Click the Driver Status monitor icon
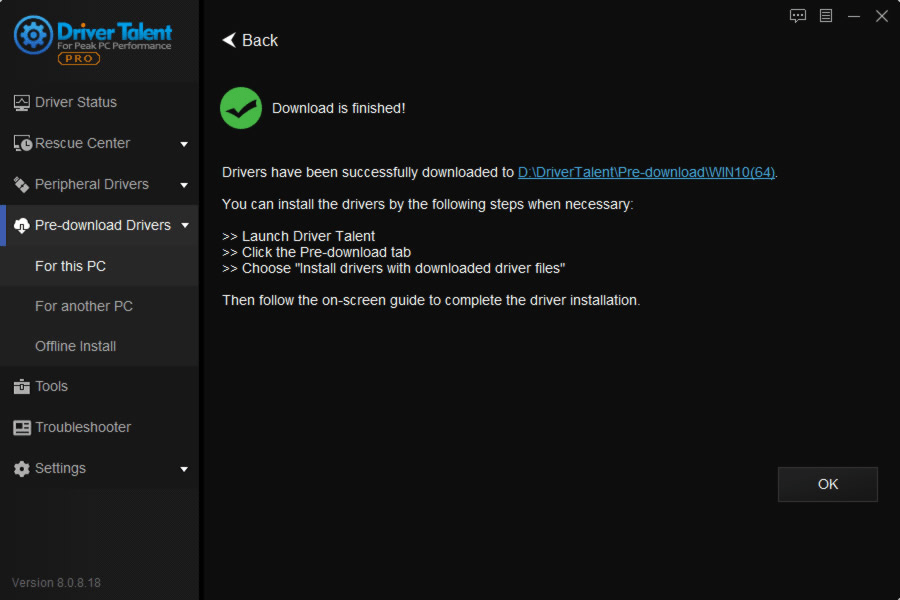900x600 pixels. [22, 103]
